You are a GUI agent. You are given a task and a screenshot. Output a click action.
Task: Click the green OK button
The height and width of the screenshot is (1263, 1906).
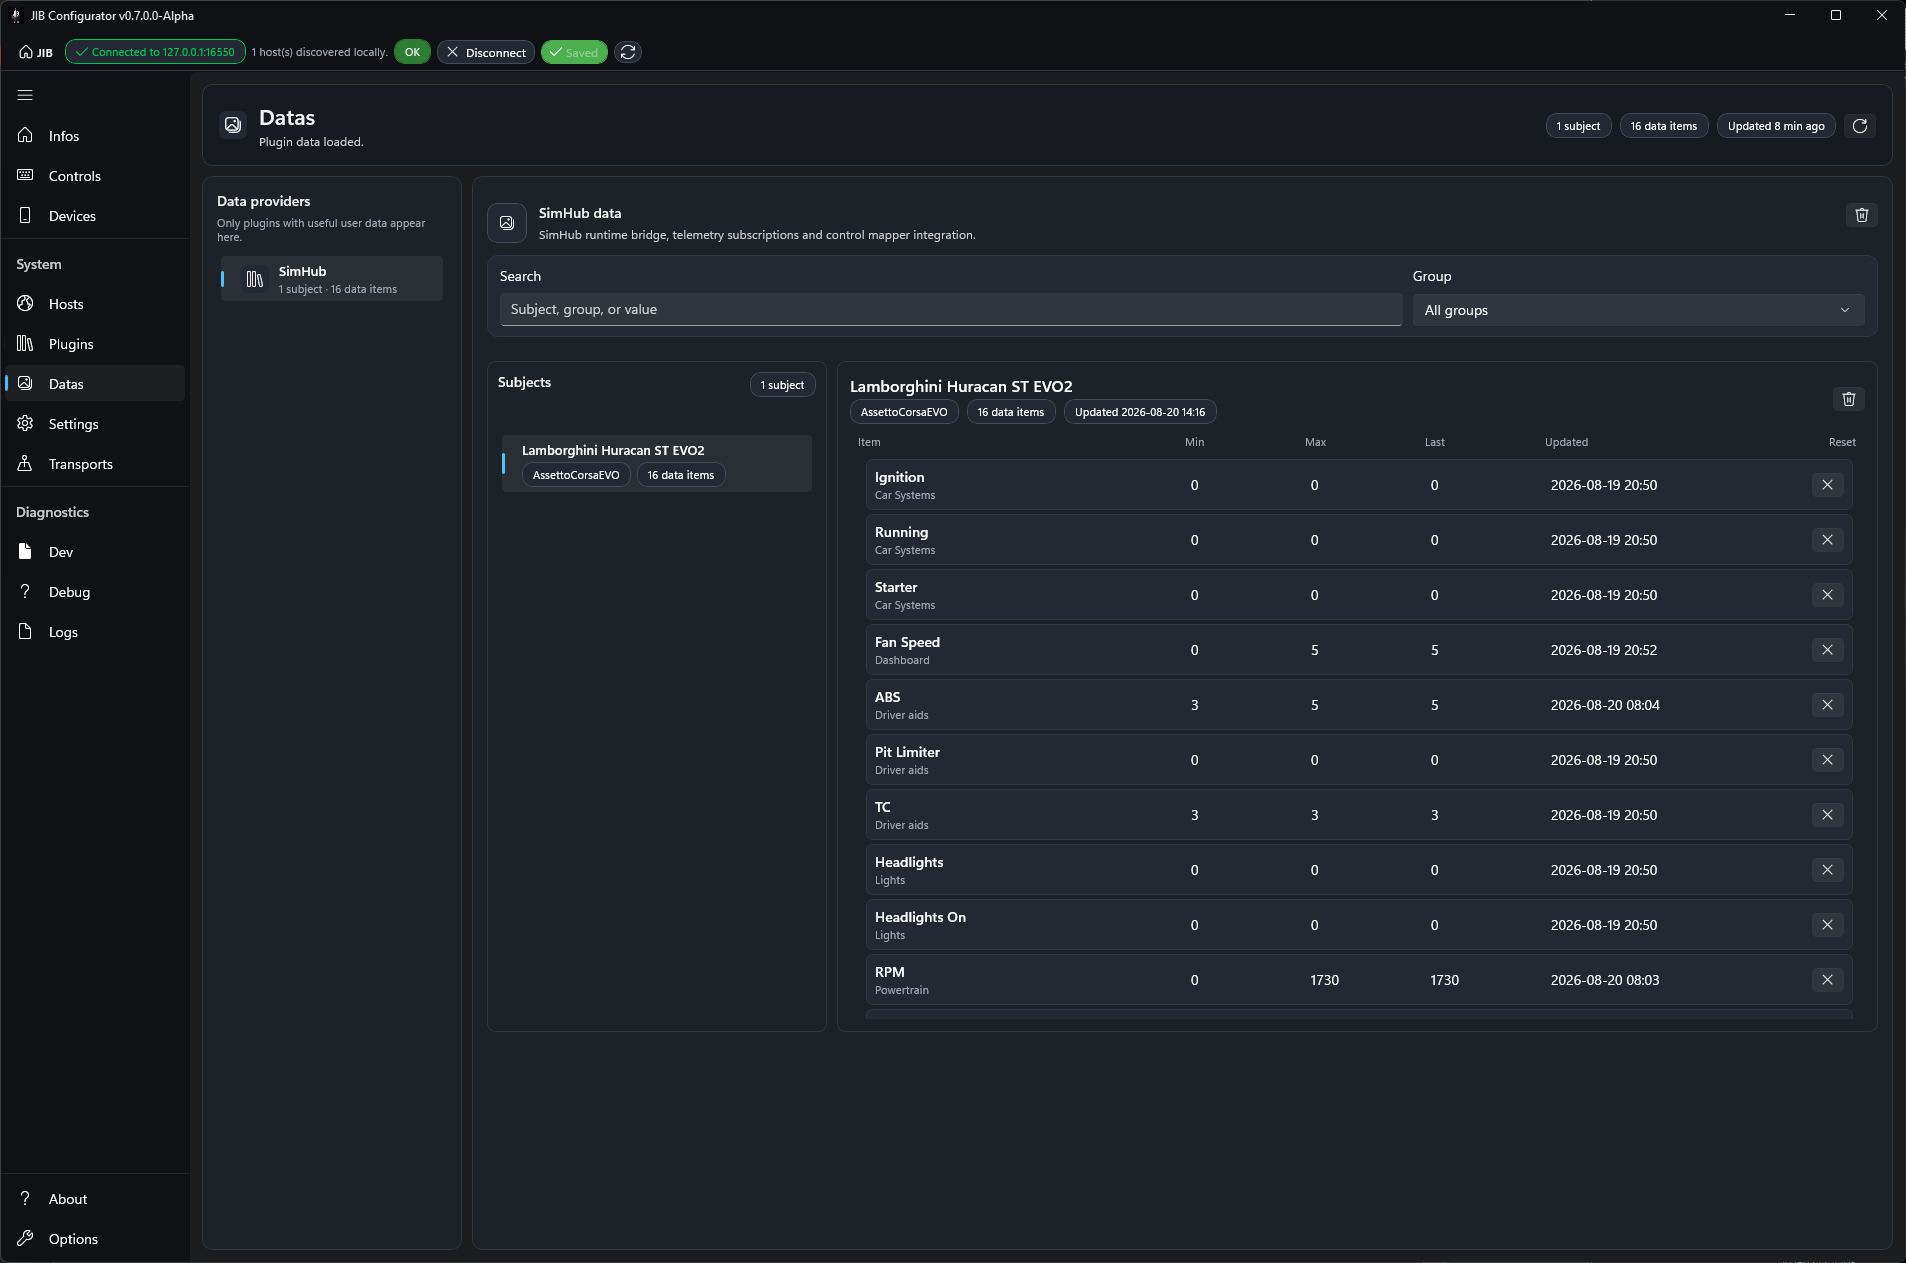pos(412,52)
